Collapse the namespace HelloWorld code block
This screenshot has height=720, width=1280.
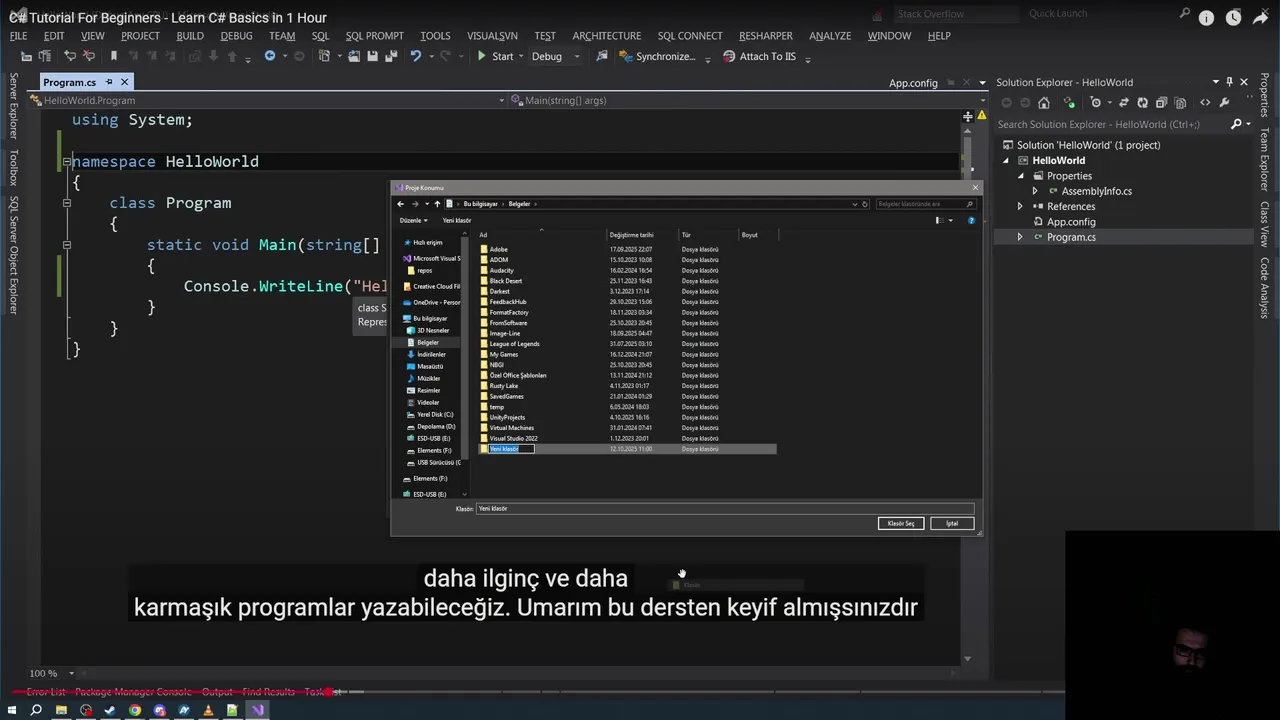(67, 161)
